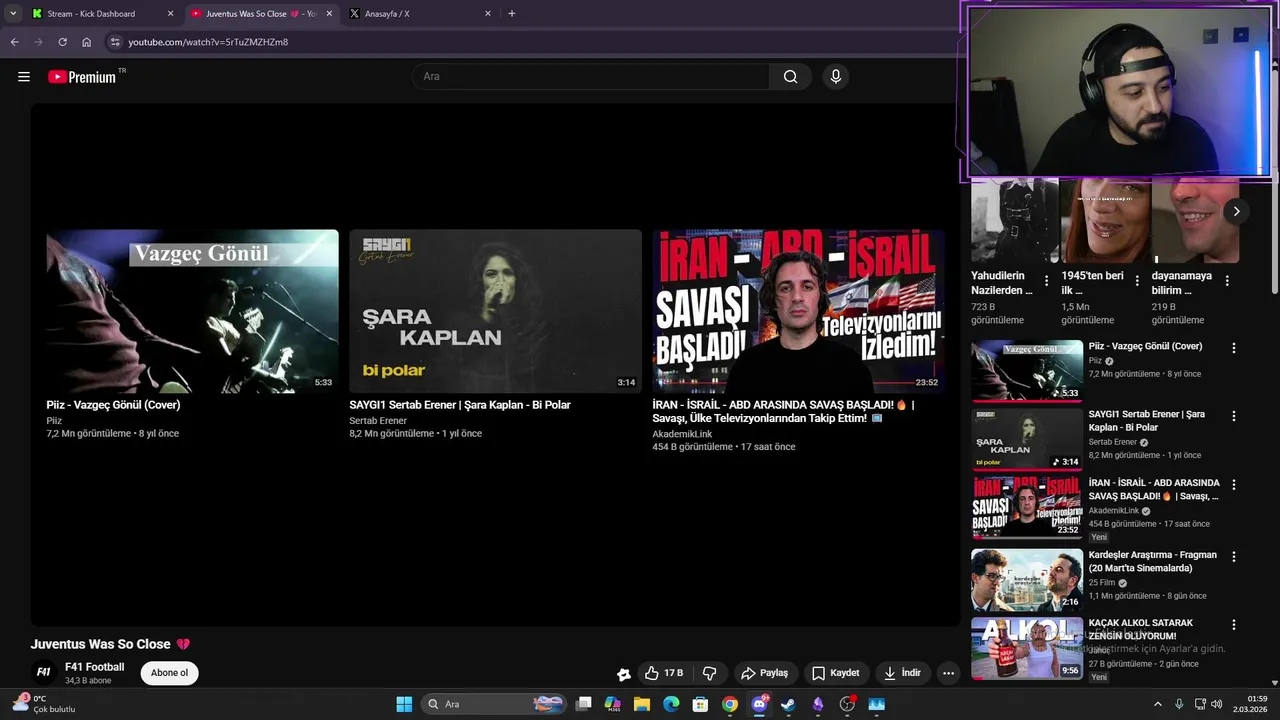Open options for Piiz Vazgeç Gönül sidebar video
The image size is (1280, 720).
(1233, 348)
